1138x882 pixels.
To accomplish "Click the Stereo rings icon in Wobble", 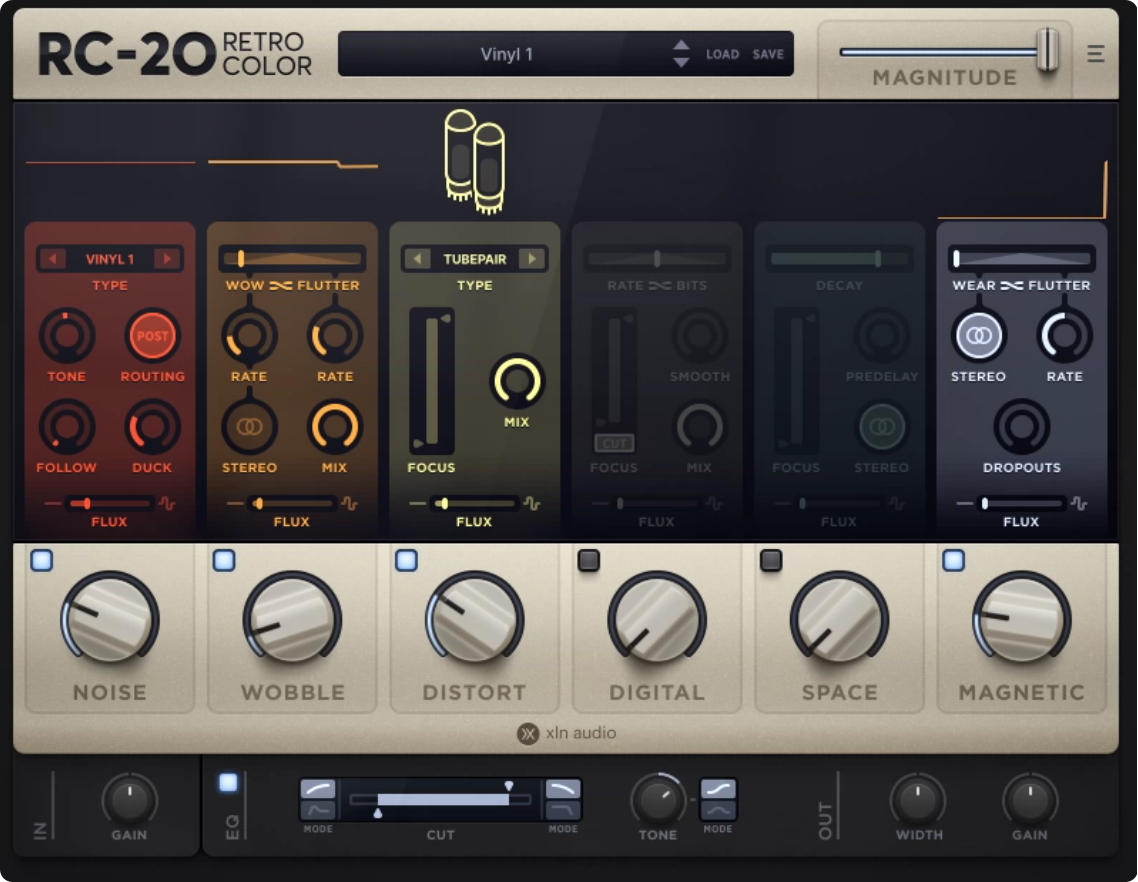I will tap(249, 427).
